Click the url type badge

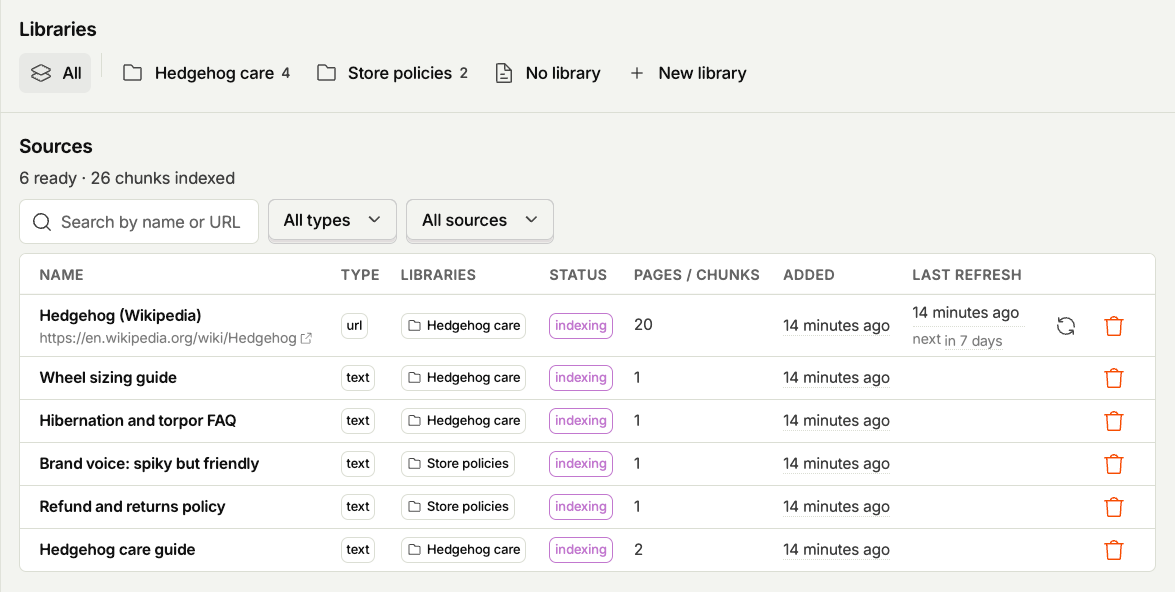tap(354, 326)
